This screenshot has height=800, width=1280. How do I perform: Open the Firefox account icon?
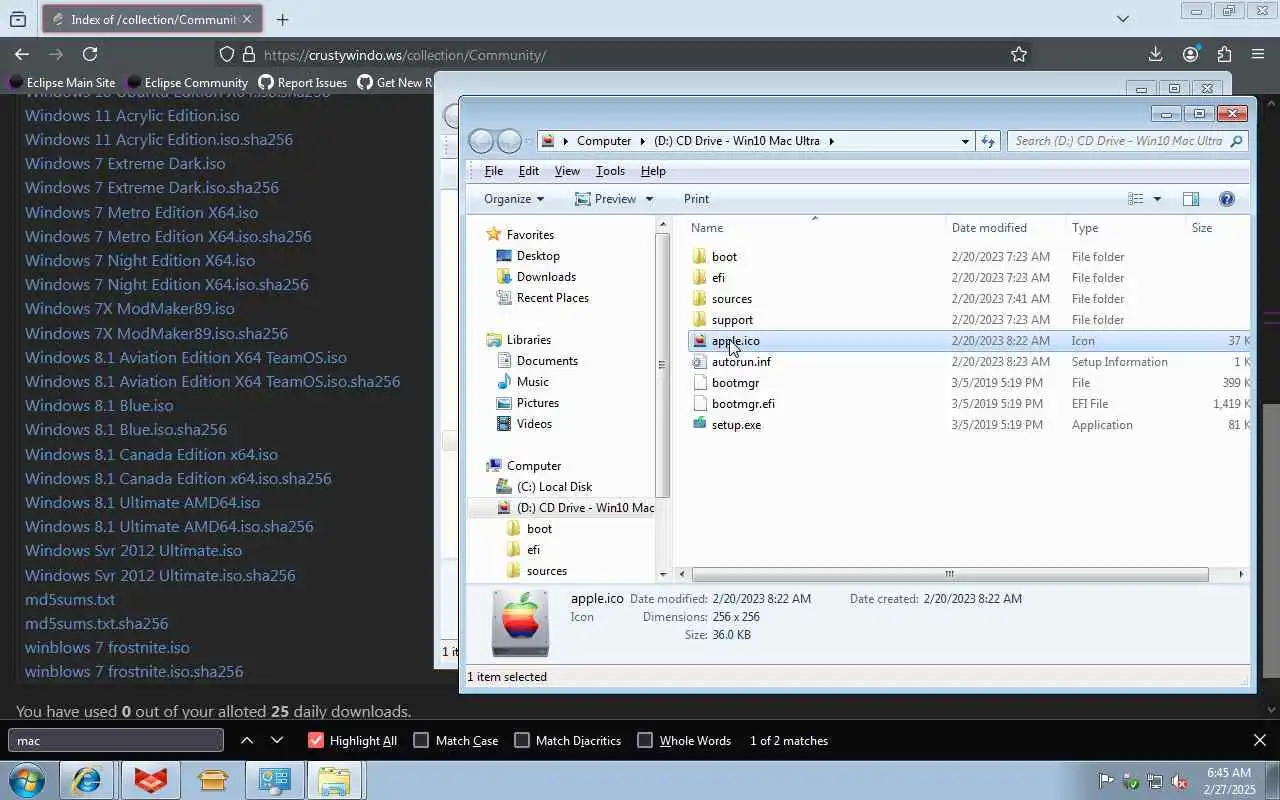click(x=1190, y=54)
